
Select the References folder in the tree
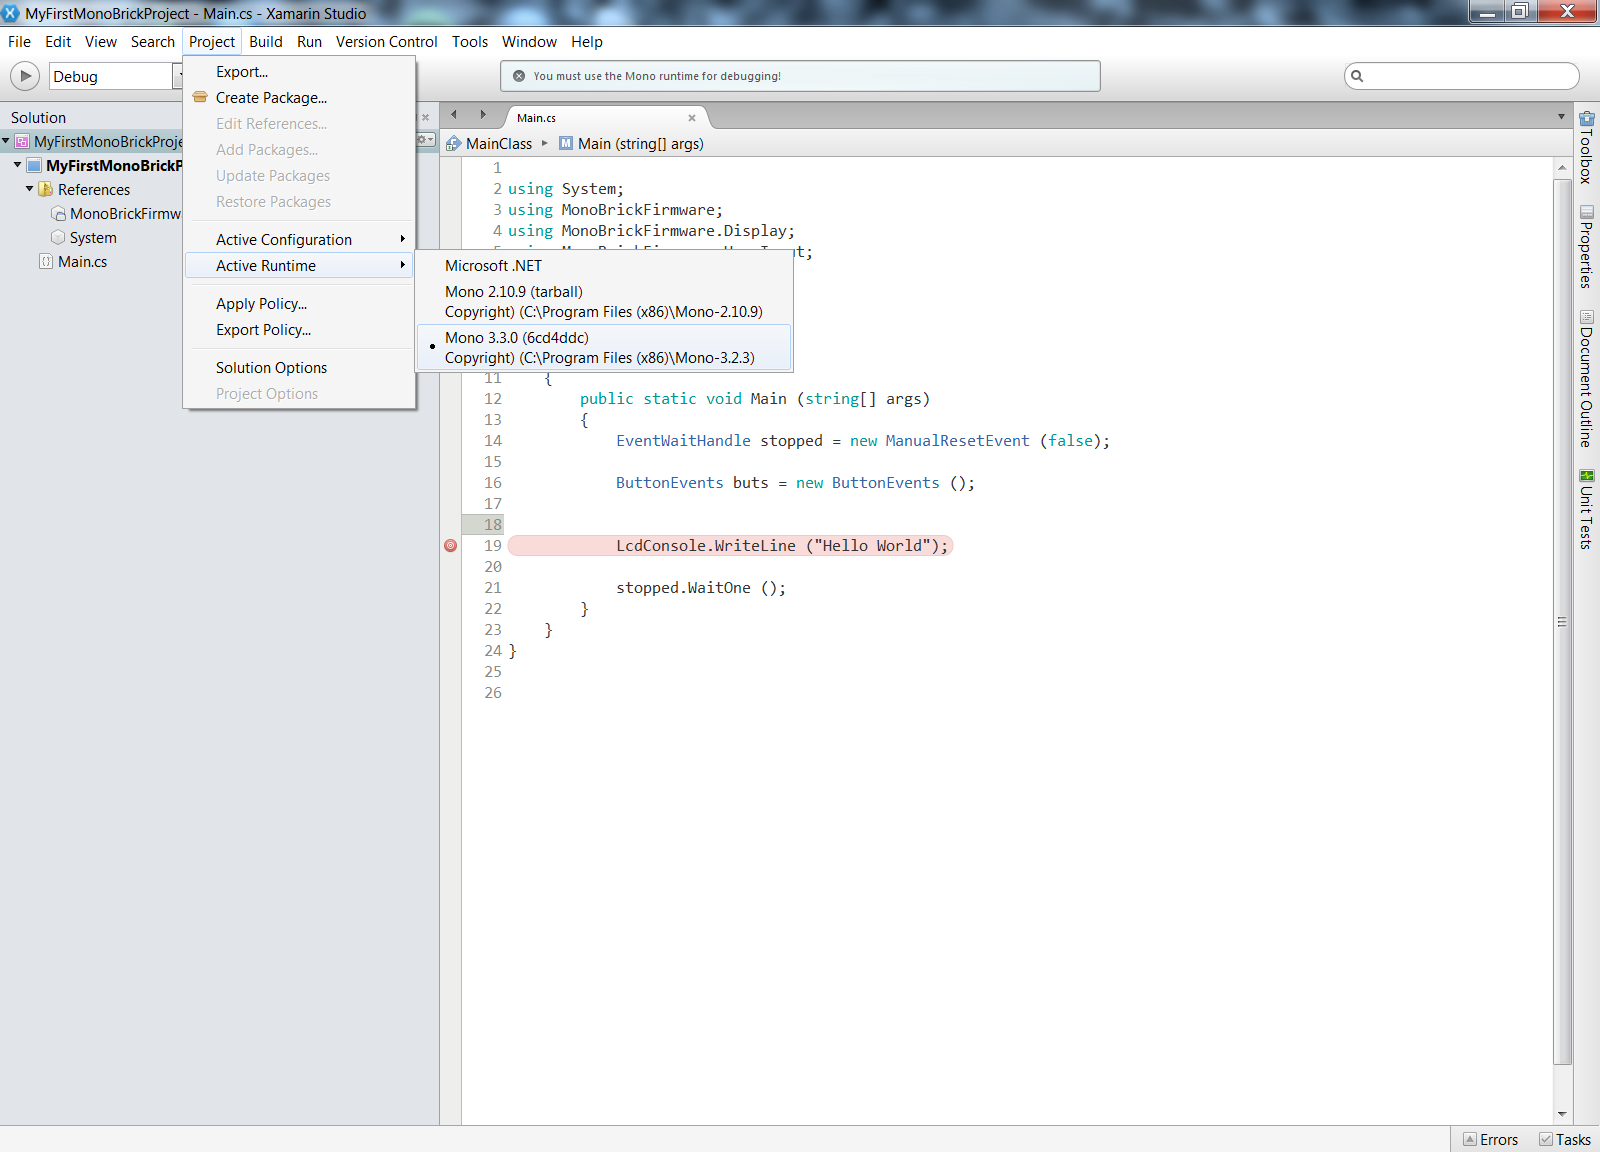(94, 190)
